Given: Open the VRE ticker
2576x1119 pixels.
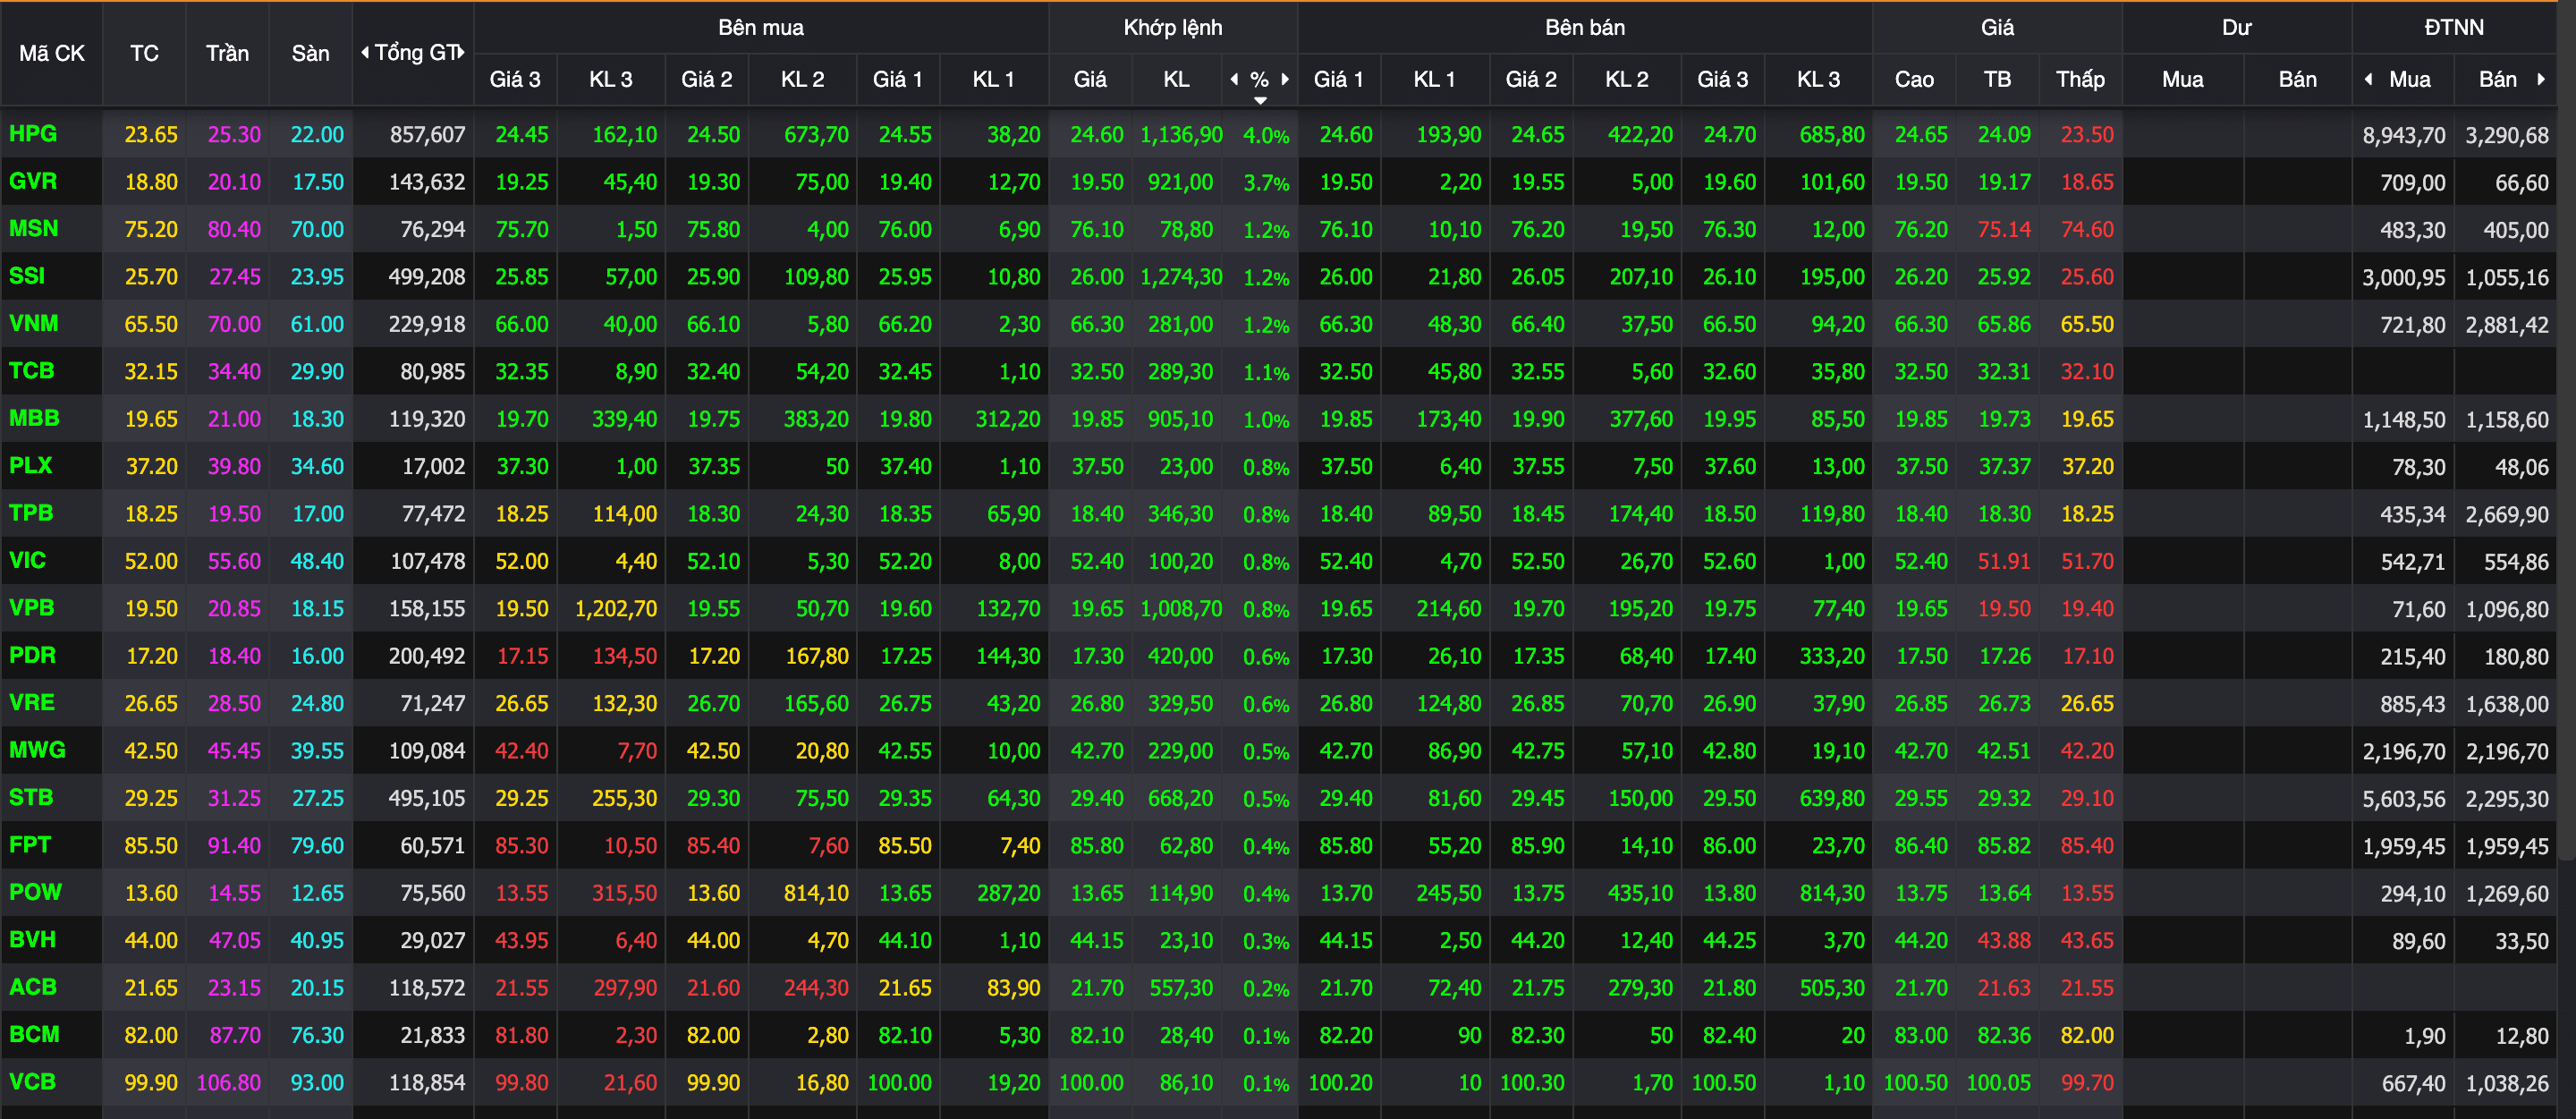Looking at the screenshot, I should (32, 702).
